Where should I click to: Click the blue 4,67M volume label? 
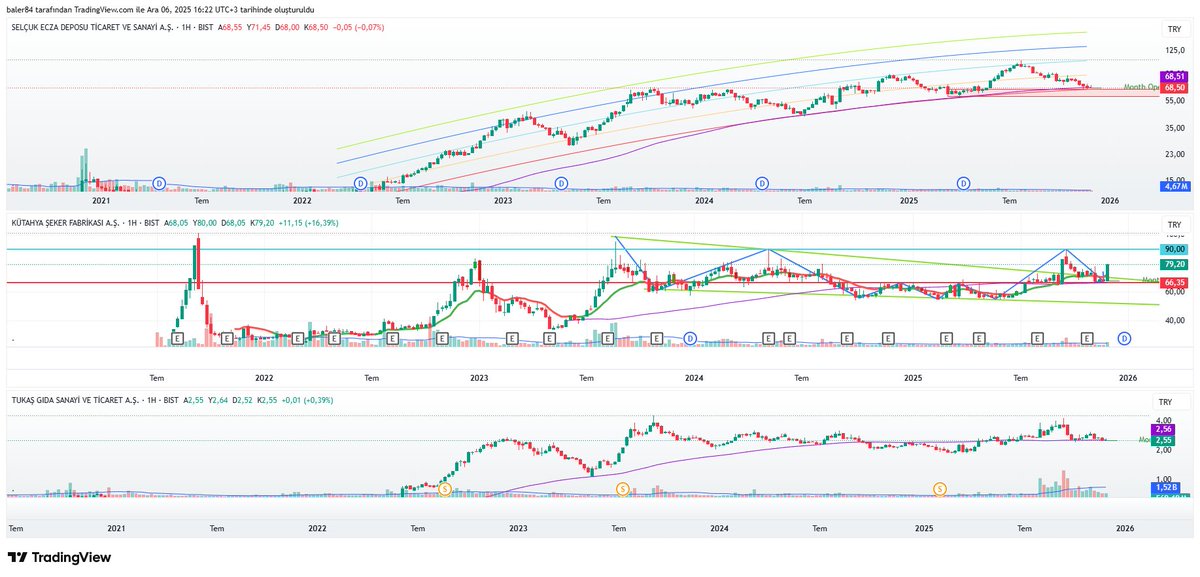[1173, 186]
